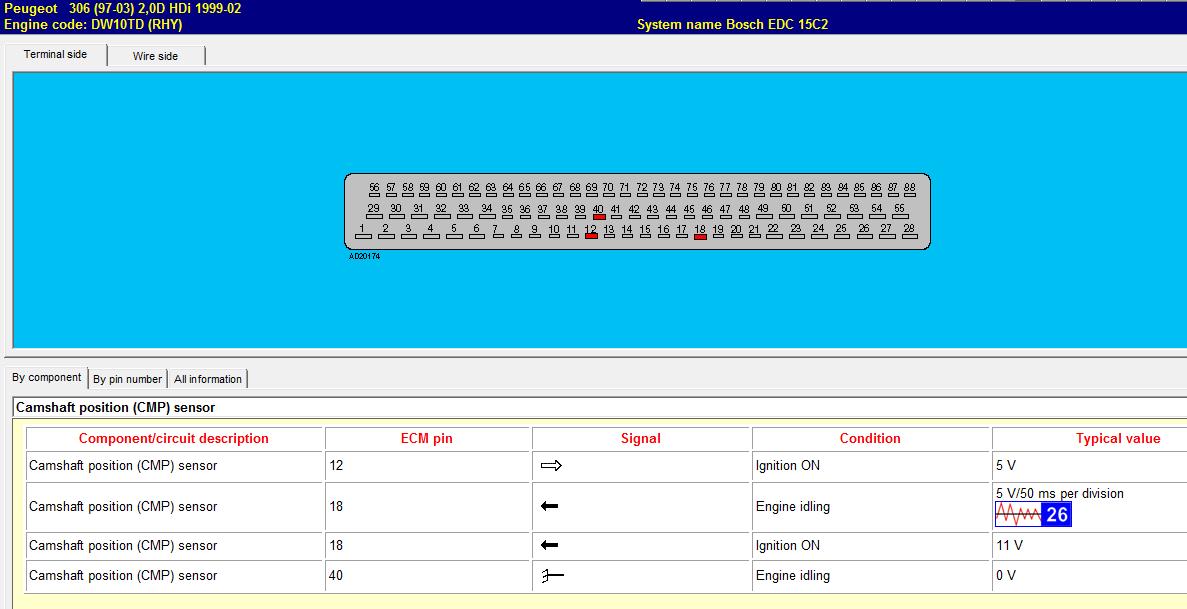Click the Ignition ON condition in 11 V row
The height and width of the screenshot is (609, 1187).
tap(787, 545)
